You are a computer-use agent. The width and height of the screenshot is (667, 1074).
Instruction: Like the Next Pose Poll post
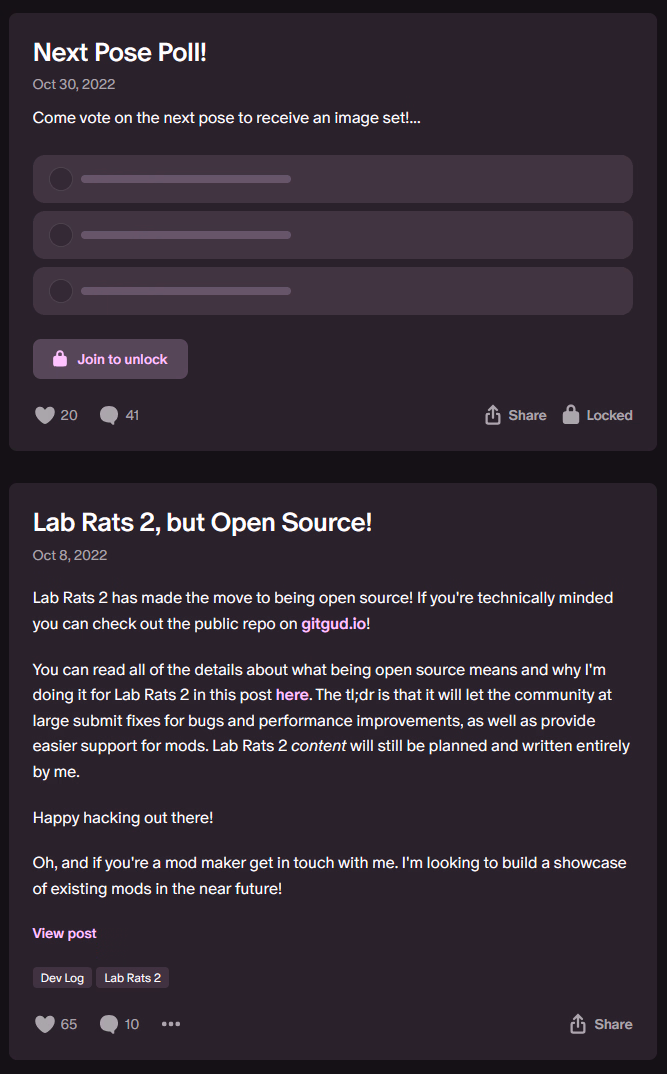(45, 415)
